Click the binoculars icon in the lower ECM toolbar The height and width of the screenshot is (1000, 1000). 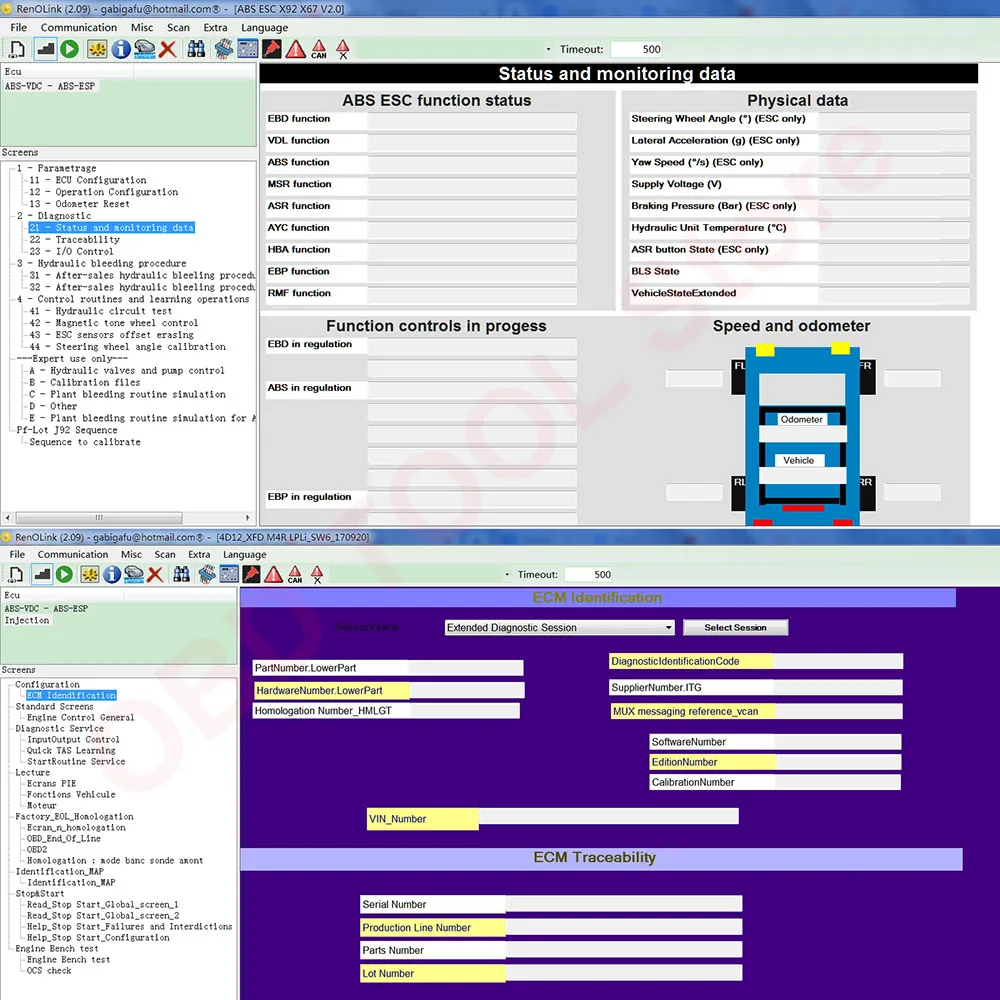(x=182, y=574)
